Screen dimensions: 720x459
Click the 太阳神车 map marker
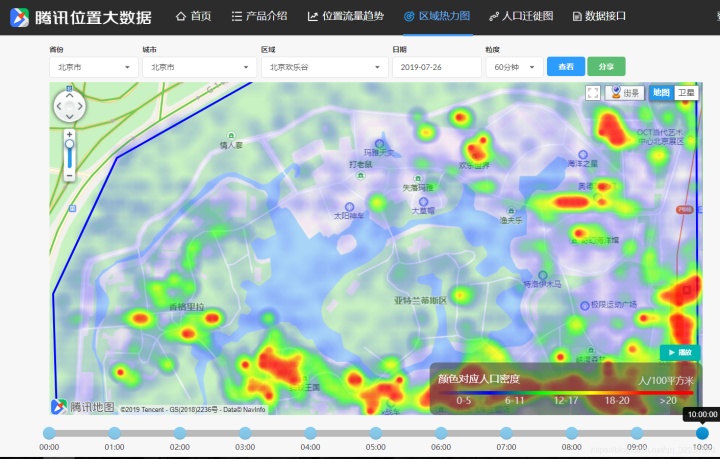click(349, 207)
